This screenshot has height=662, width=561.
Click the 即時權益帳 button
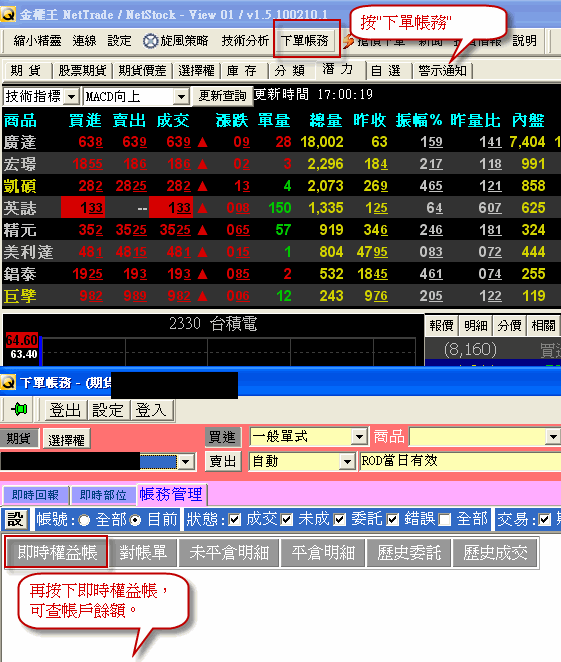57,552
